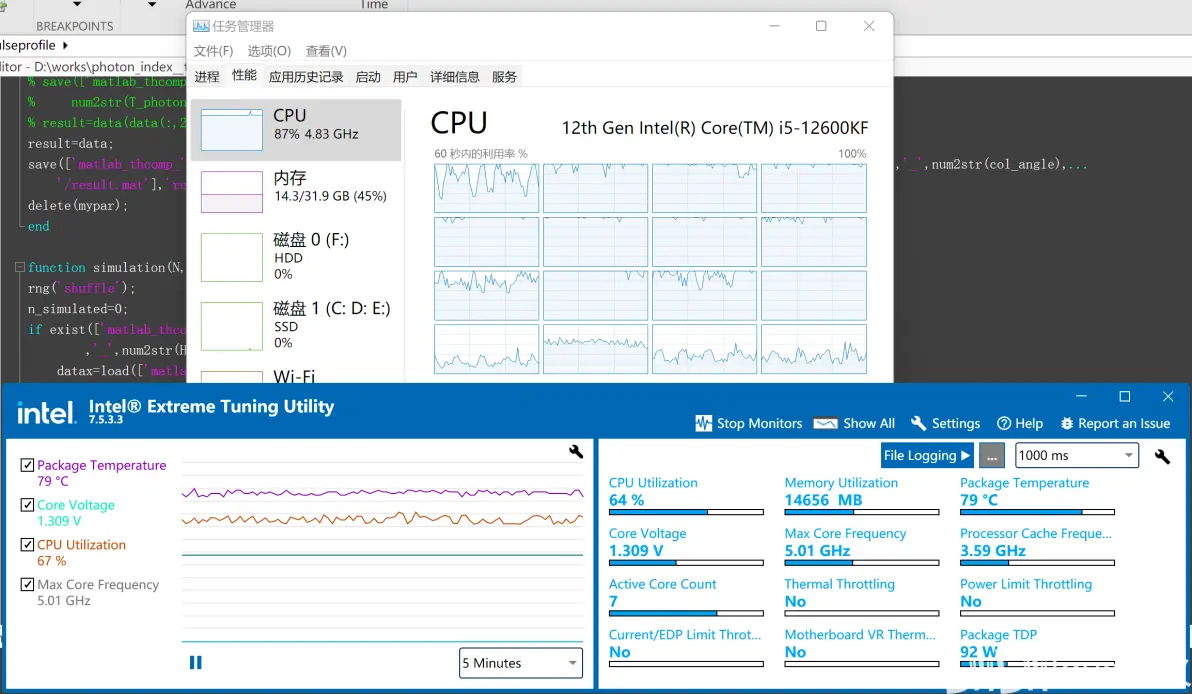Click the Package TDP '92 W' value
The height and width of the screenshot is (694, 1192).
978,652
